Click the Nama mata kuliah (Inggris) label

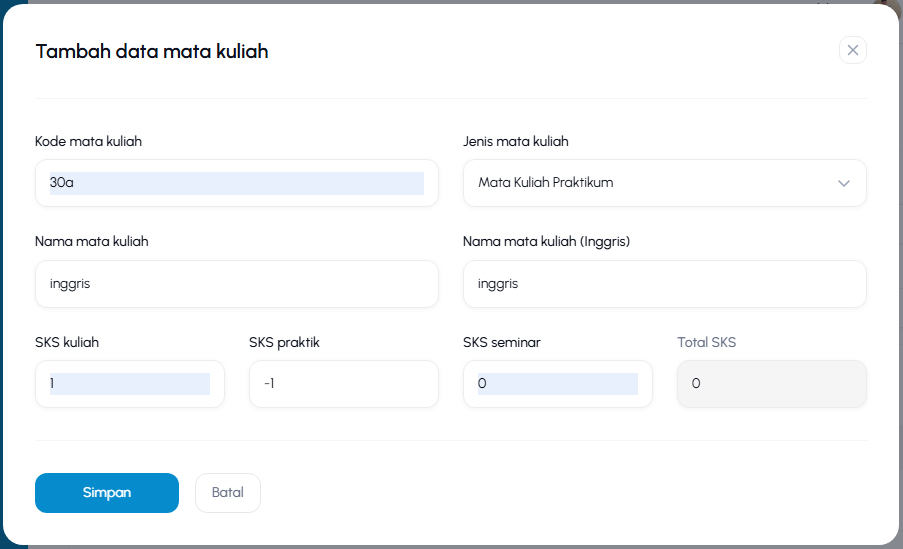[546, 241]
